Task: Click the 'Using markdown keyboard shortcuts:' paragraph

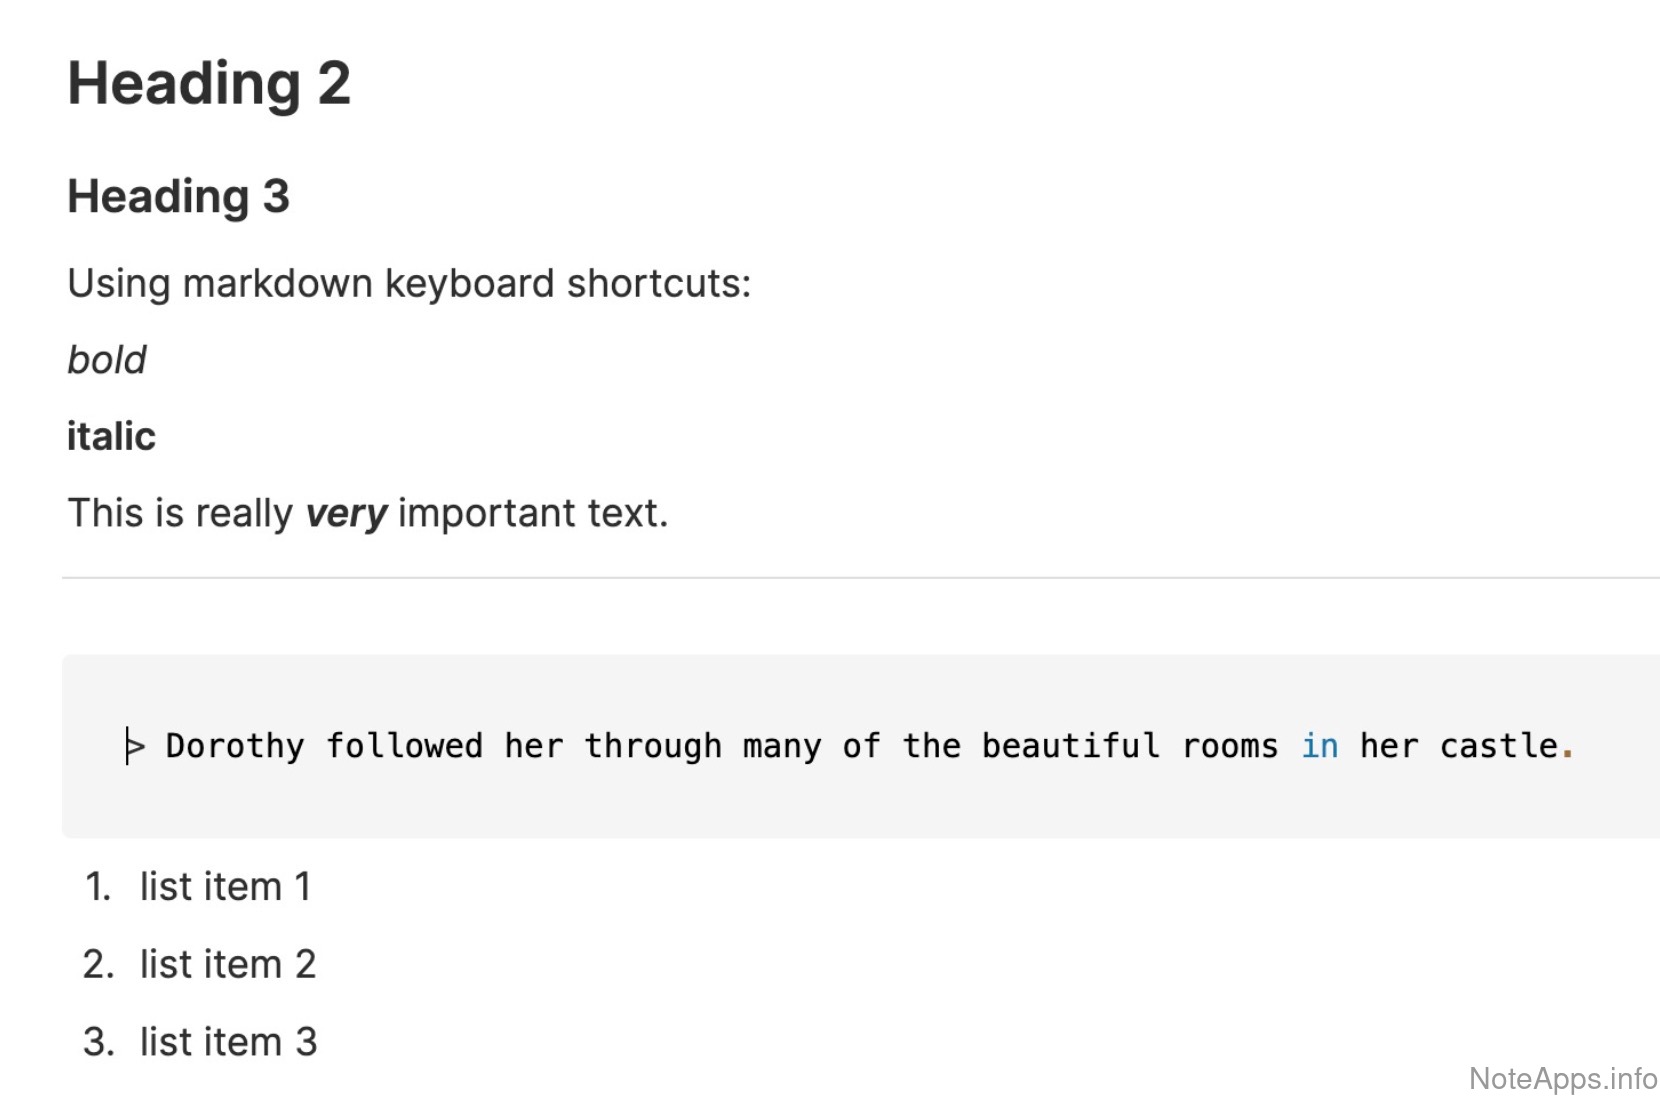Action: click(409, 284)
